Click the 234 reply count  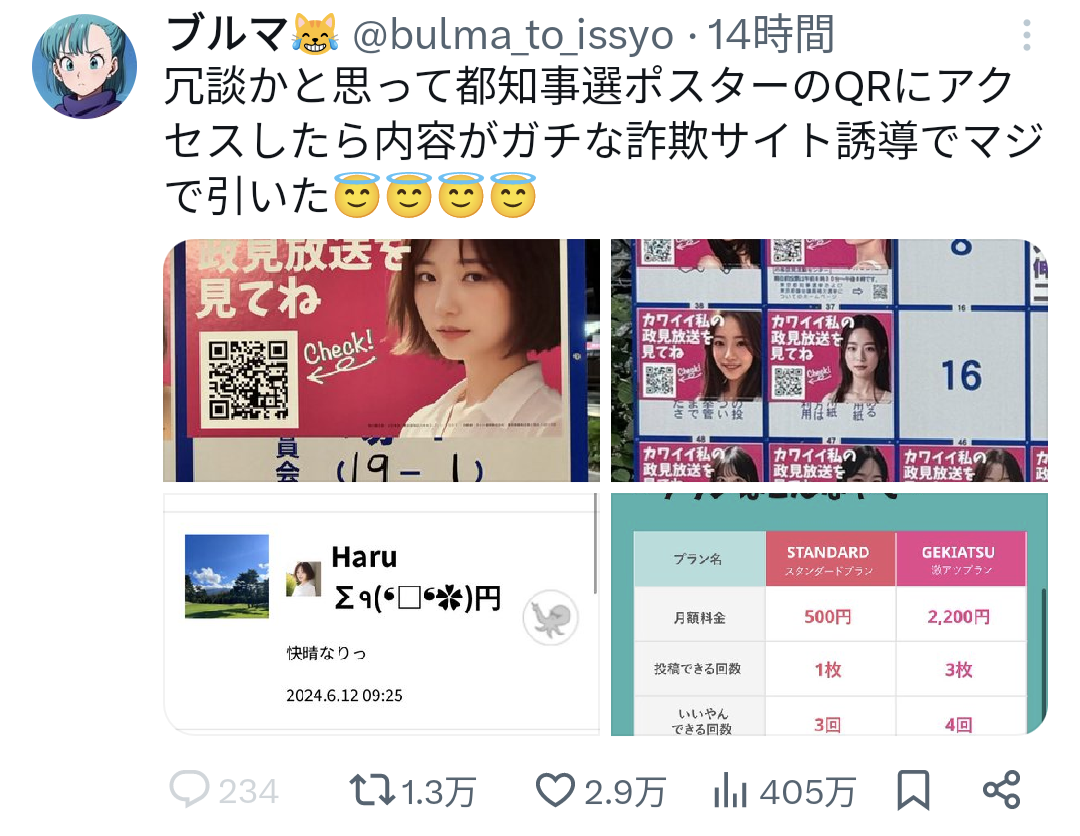coord(249,791)
